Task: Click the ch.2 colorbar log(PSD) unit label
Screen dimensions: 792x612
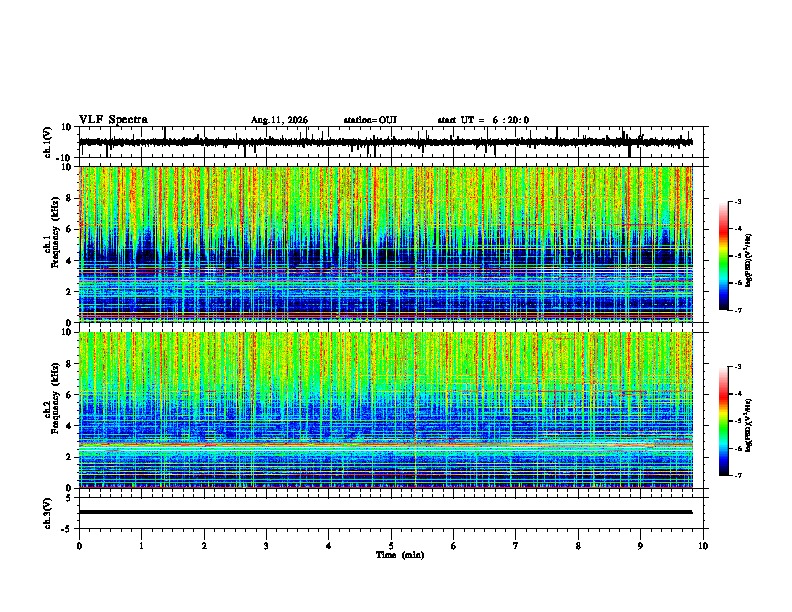Action: (x=749, y=425)
